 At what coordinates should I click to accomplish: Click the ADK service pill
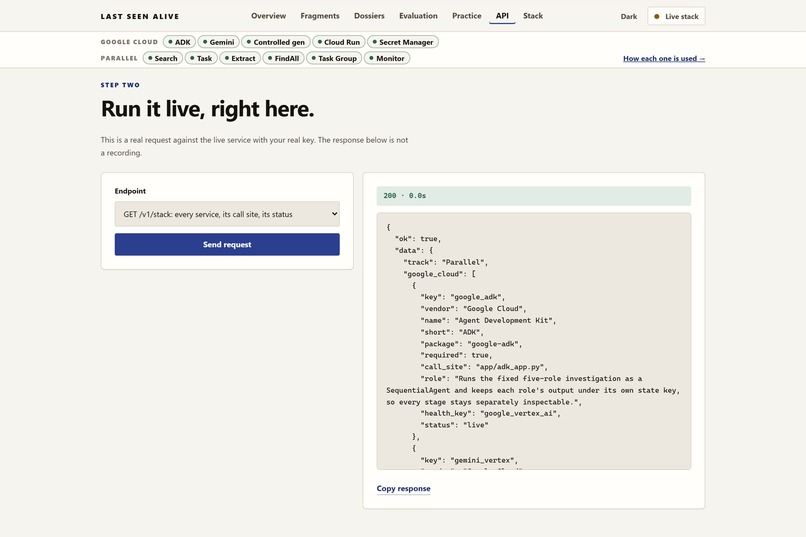point(179,42)
